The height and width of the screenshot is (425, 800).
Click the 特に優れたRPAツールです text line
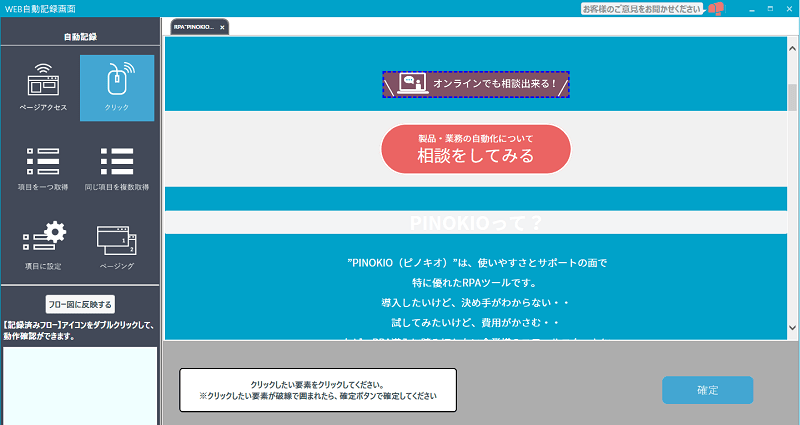click(474, 283)
